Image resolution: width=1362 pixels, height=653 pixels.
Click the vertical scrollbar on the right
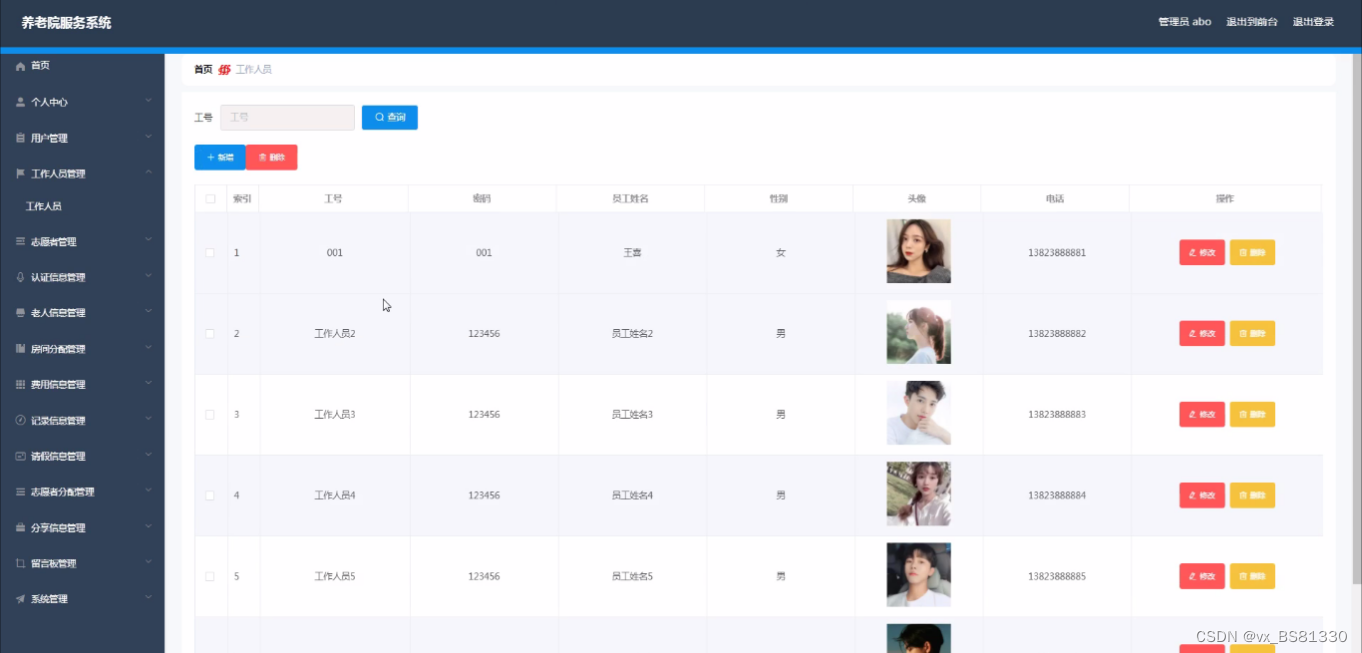pyautogui.click(x=1356, y=320)
